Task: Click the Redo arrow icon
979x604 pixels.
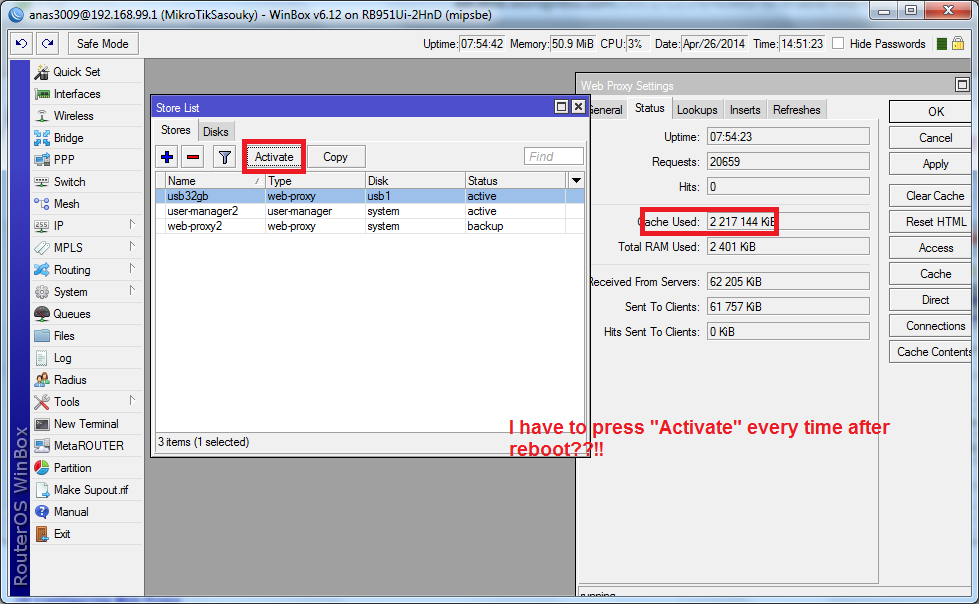Action: click(47, 44)
